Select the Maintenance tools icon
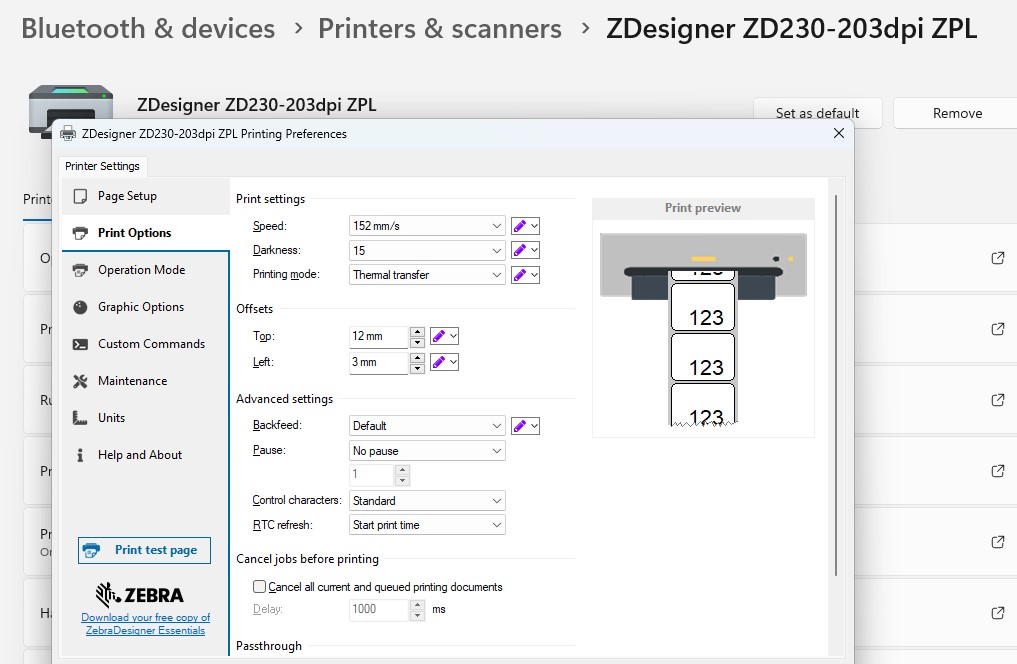This screenshot has height=664, width=1017. (80, 381)
